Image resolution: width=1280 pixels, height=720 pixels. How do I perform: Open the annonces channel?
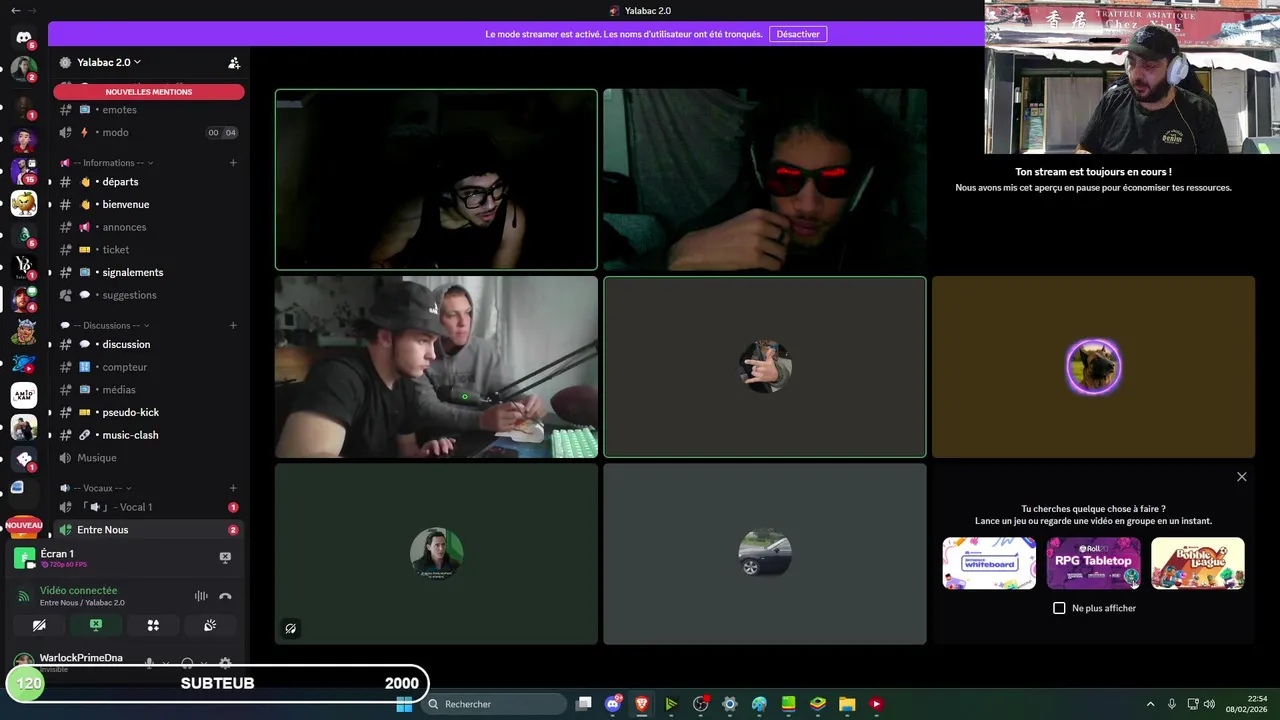[x=149, y=227]
